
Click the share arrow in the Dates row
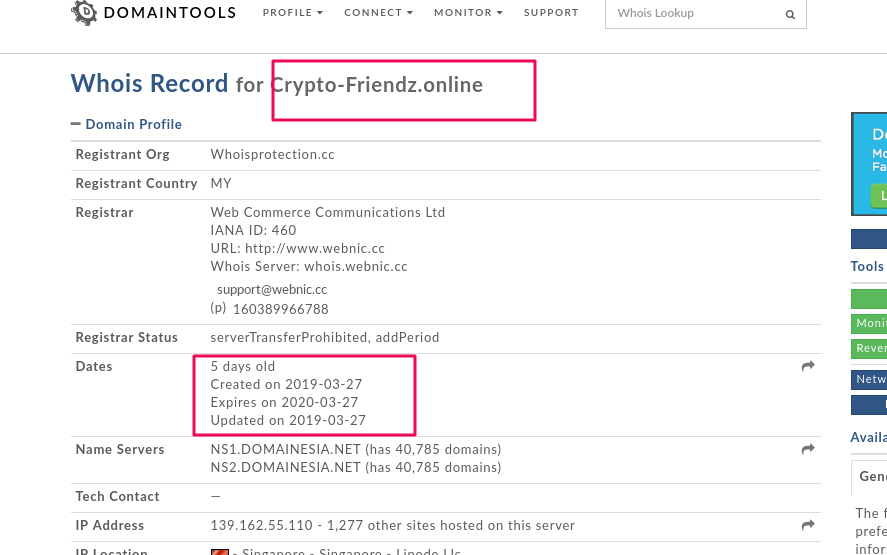click(808, 366)
